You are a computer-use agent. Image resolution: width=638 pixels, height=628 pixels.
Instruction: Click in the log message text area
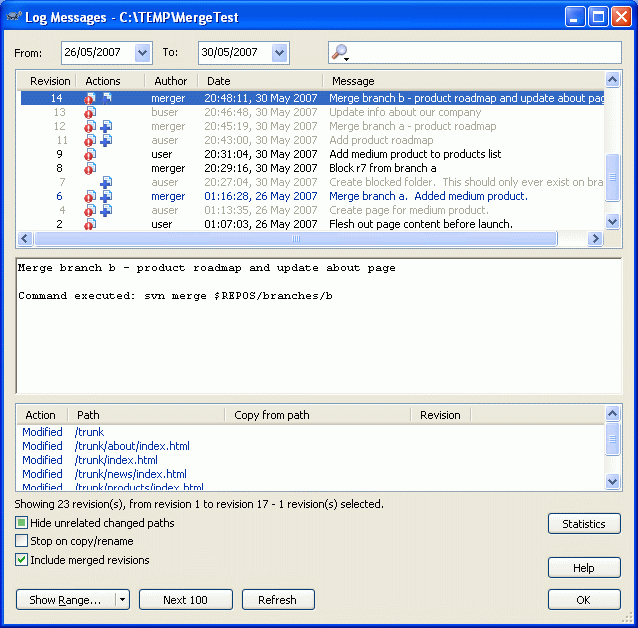coord(319,326)
